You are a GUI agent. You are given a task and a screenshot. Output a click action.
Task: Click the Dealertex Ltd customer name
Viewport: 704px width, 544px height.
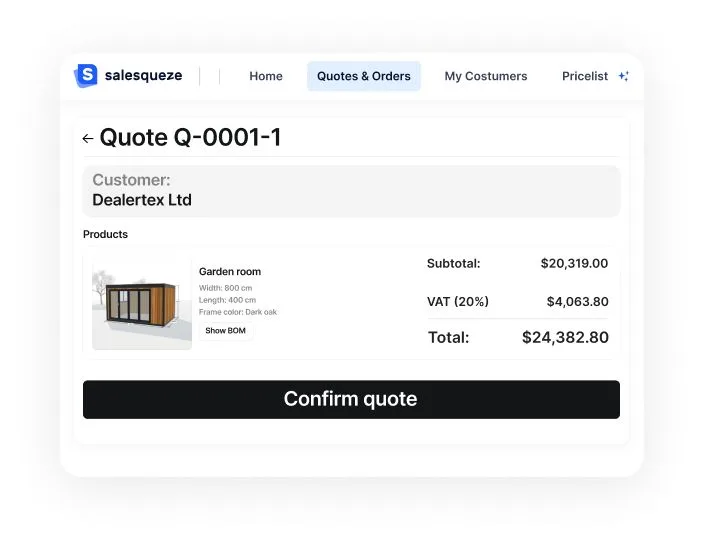coord(142,200)
